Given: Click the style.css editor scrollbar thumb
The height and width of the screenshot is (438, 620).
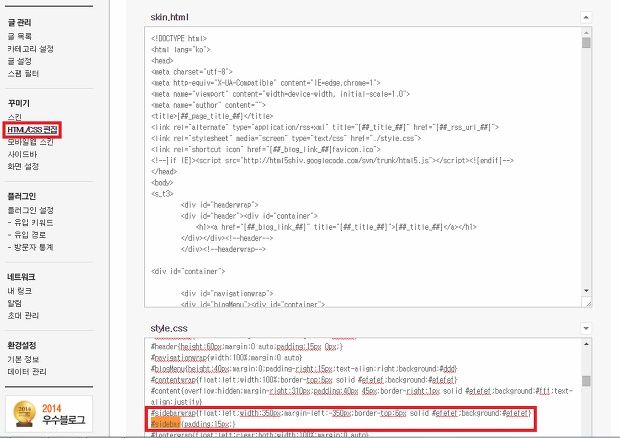Looking at the screenshot, I should 586,381.
